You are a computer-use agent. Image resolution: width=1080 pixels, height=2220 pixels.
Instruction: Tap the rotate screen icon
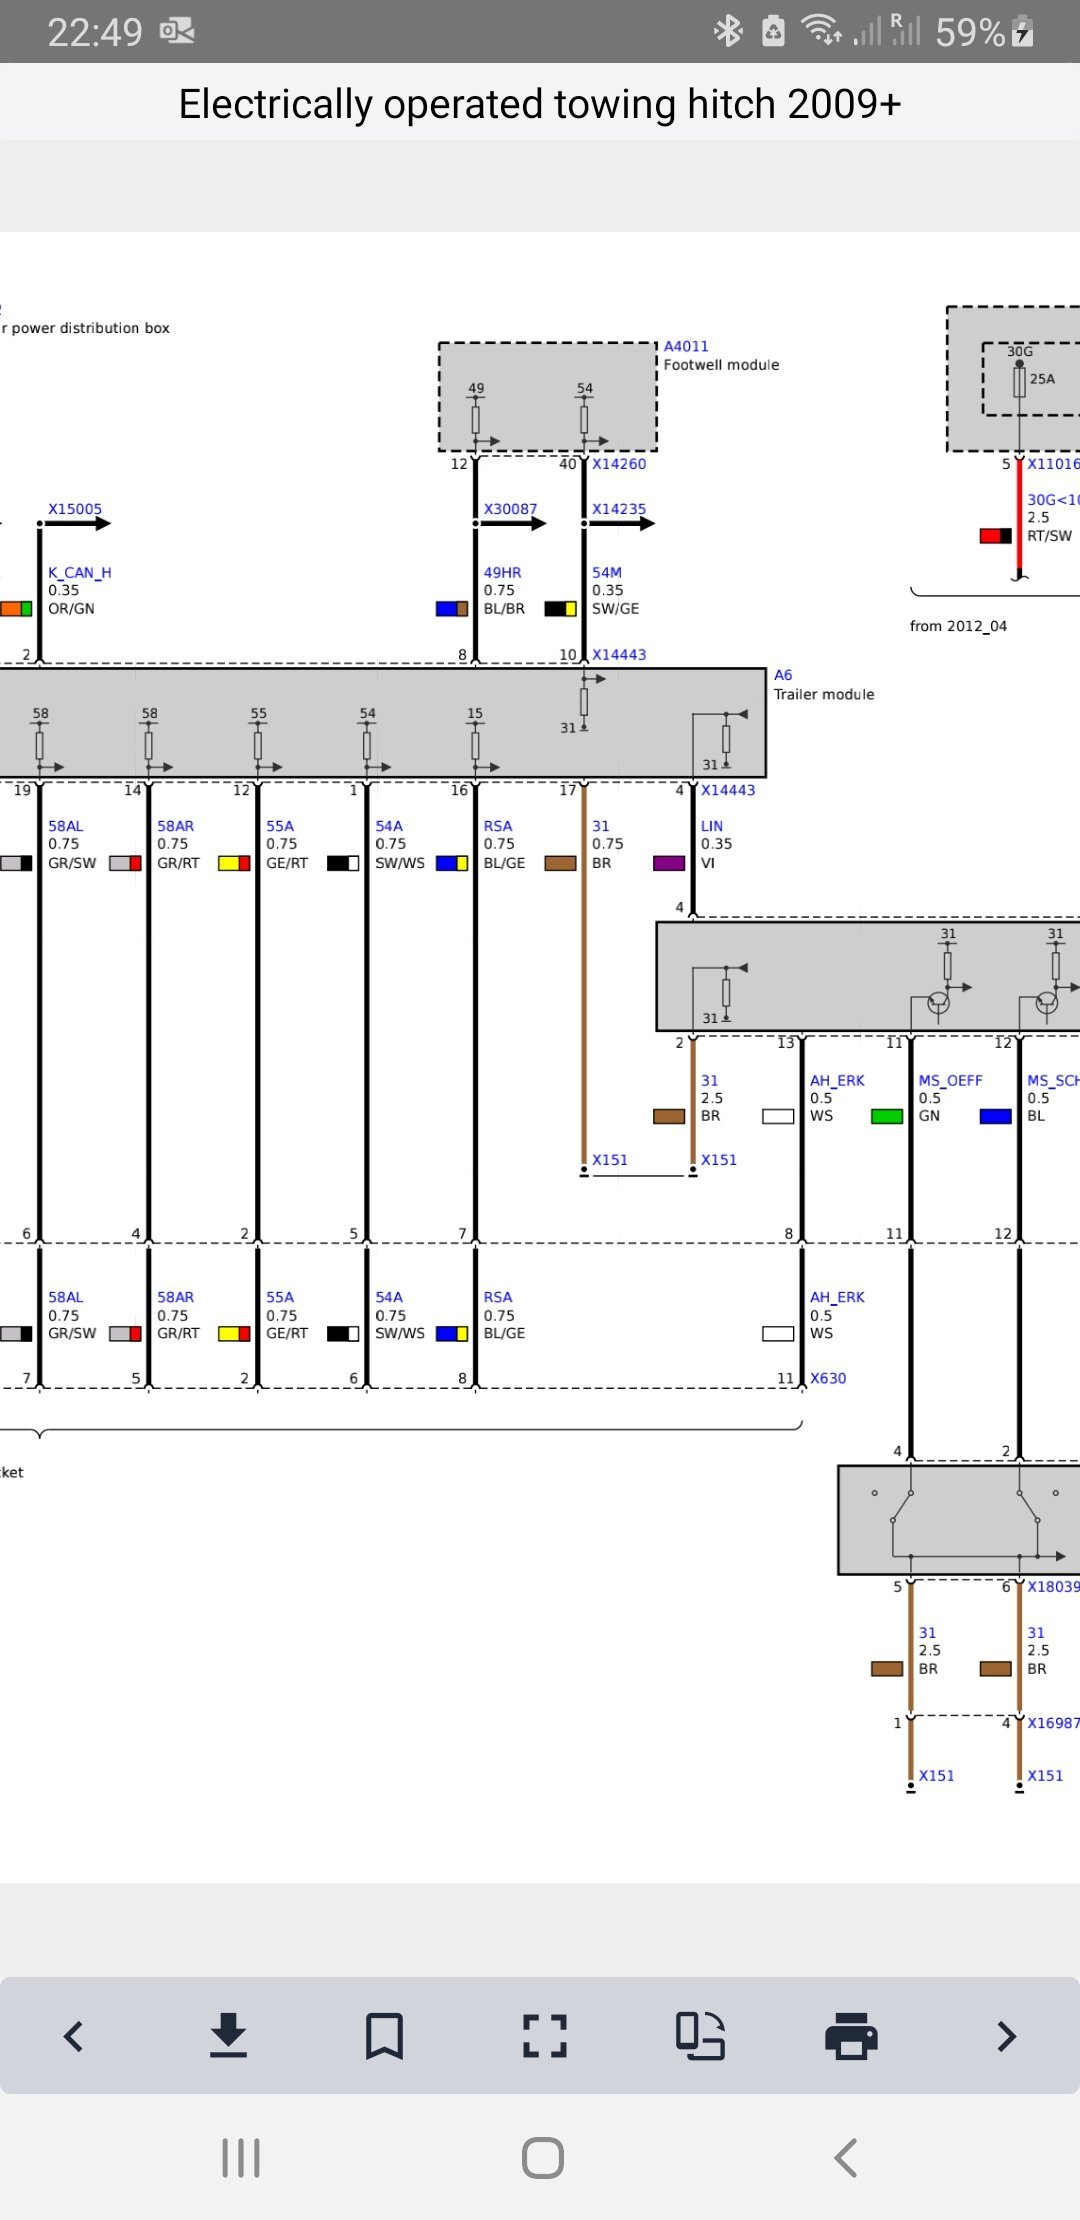point(700,2036)
